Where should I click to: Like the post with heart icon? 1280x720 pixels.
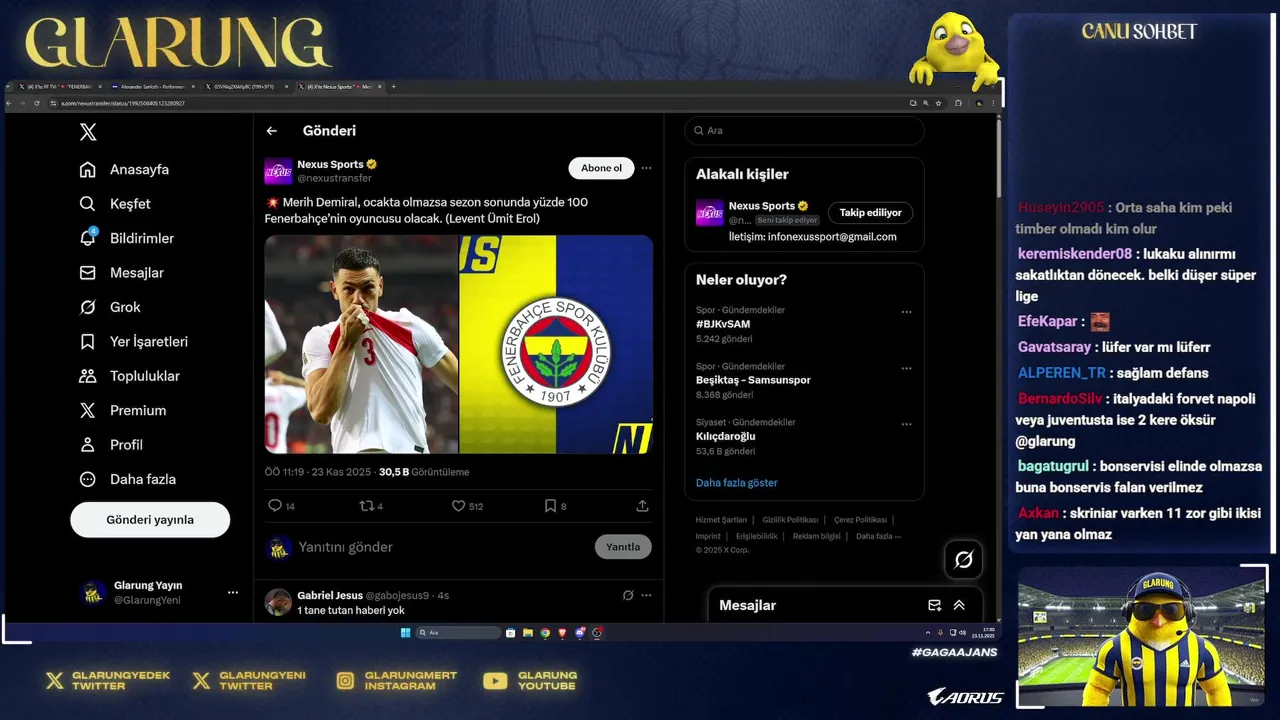coord(458,506)
